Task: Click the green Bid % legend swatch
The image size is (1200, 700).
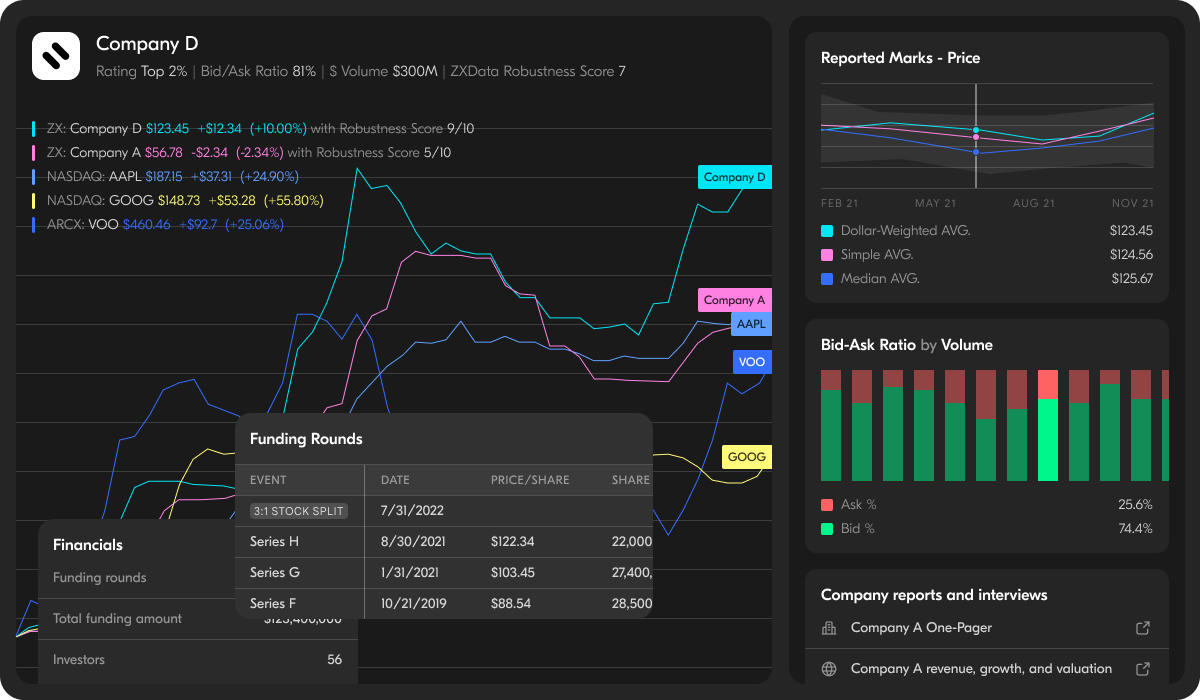Action: (827, 529)
